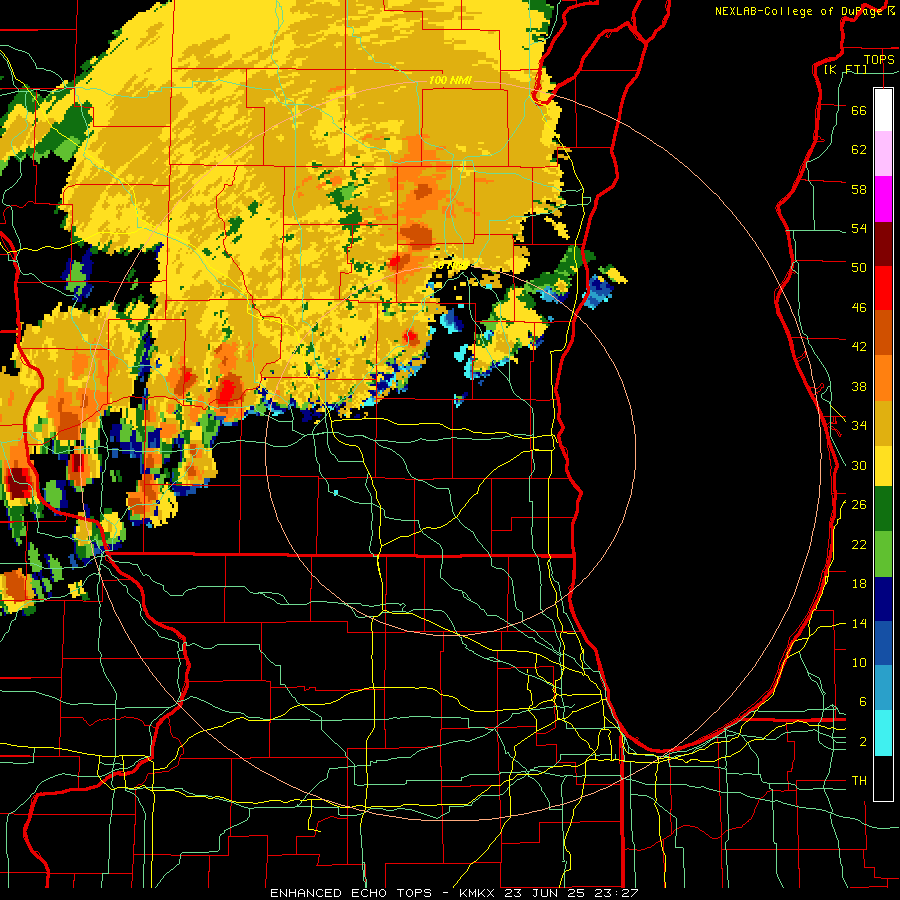Click the TH label on the legend
The height and width of the screenshot is (900, 900).
pyautogui.click(x=859, y=781)
